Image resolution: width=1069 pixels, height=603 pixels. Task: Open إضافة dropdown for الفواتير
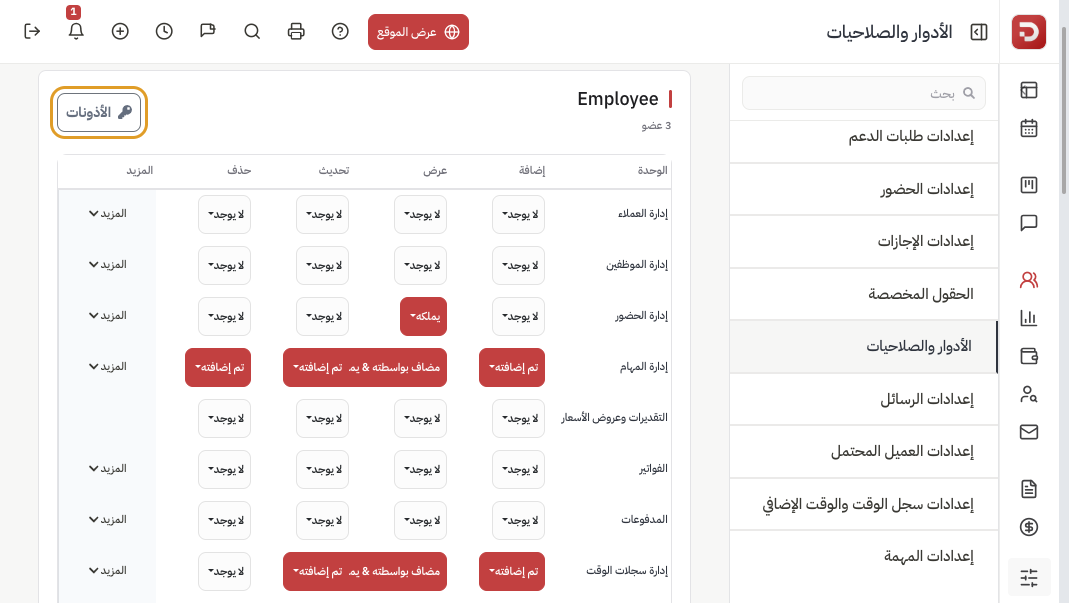tap(519, 469)
